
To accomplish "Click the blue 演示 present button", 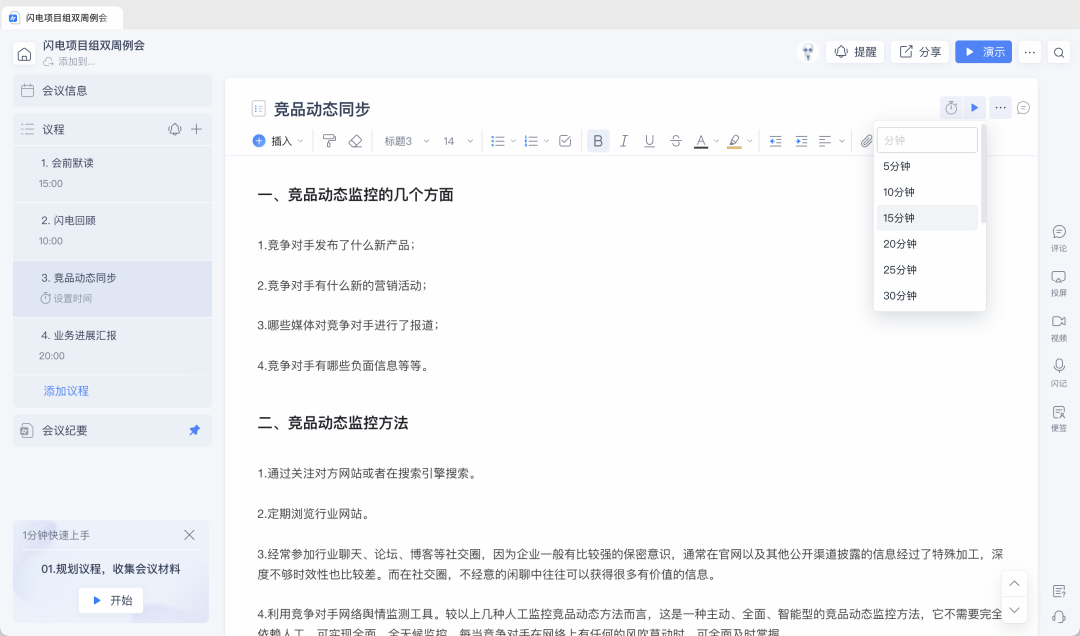I will click(x=983, y=52).
